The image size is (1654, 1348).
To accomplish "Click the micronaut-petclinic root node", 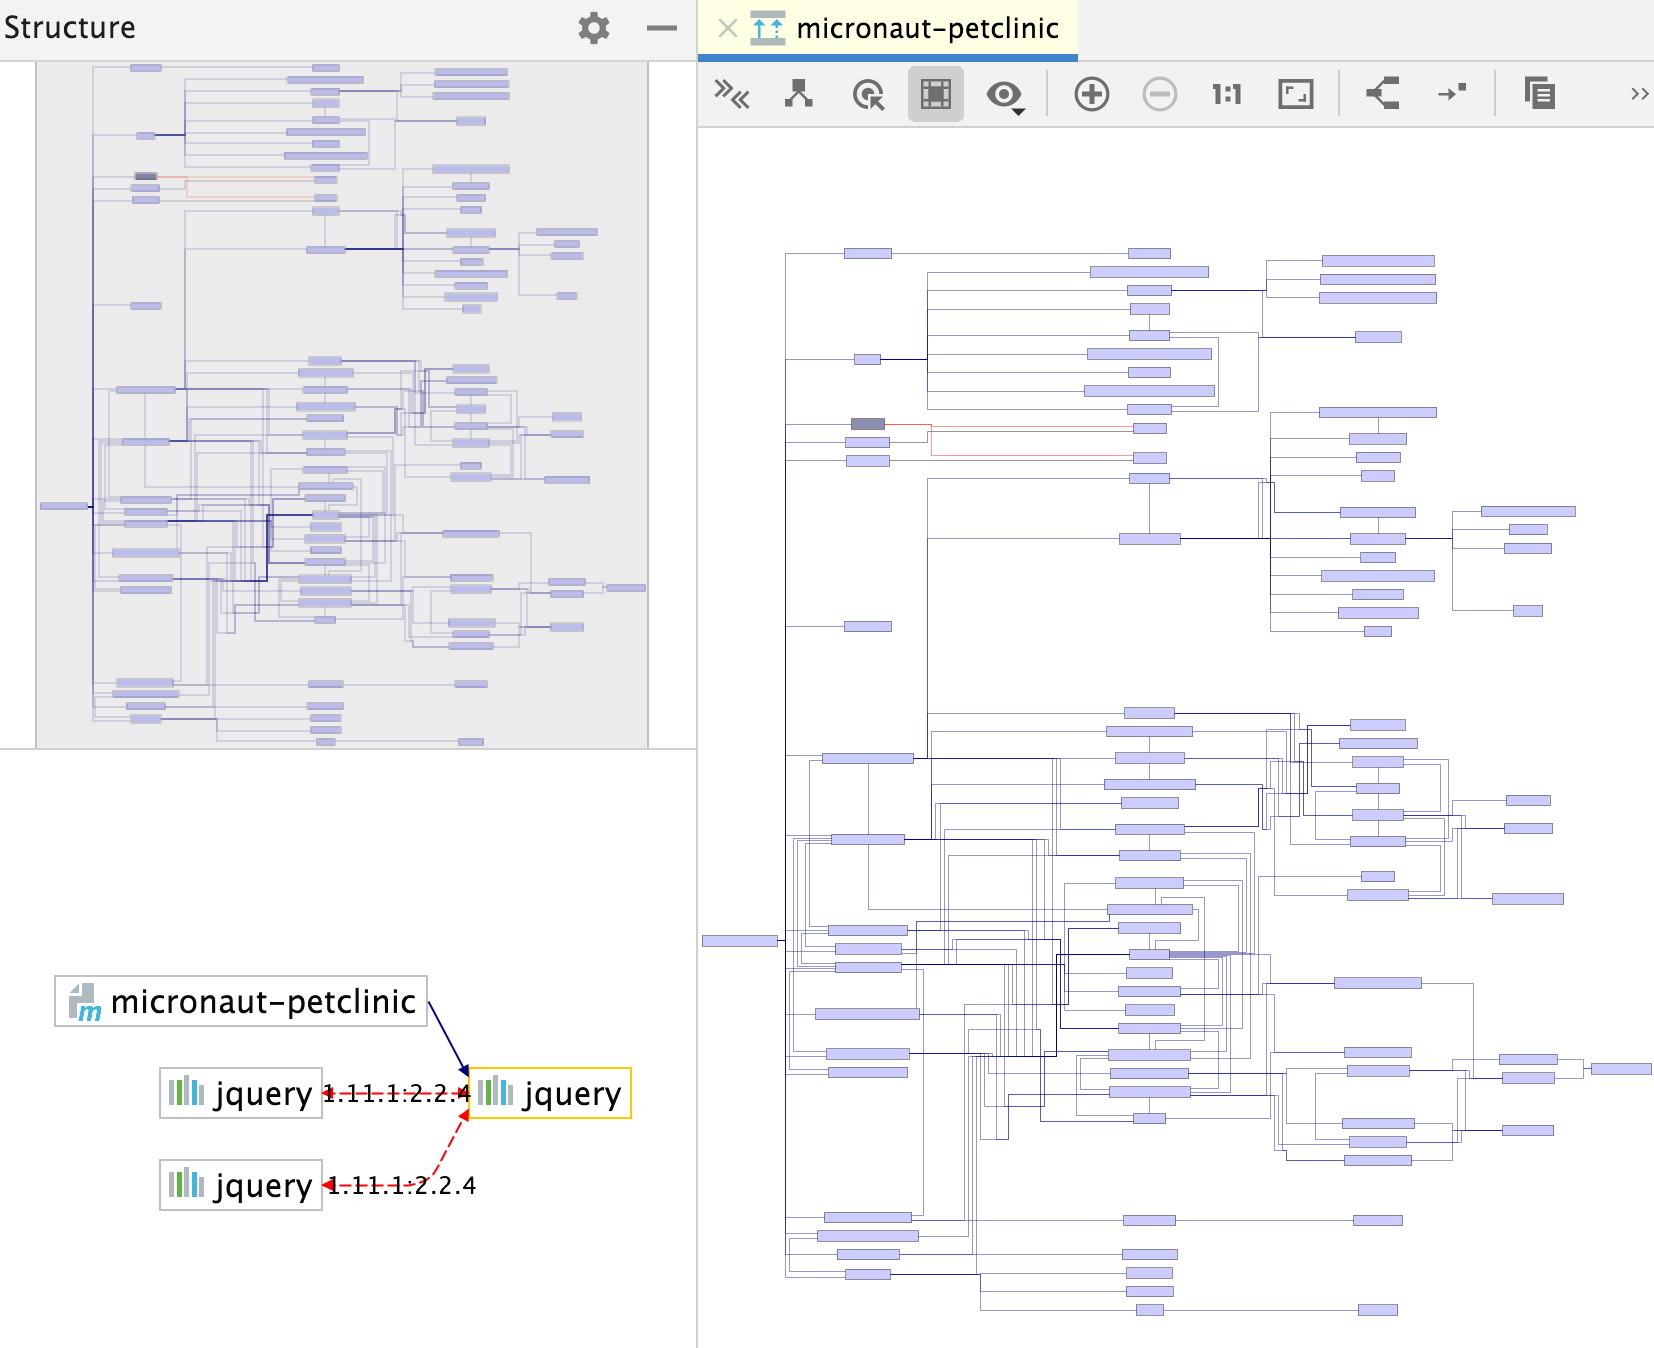I will 241,1001.
